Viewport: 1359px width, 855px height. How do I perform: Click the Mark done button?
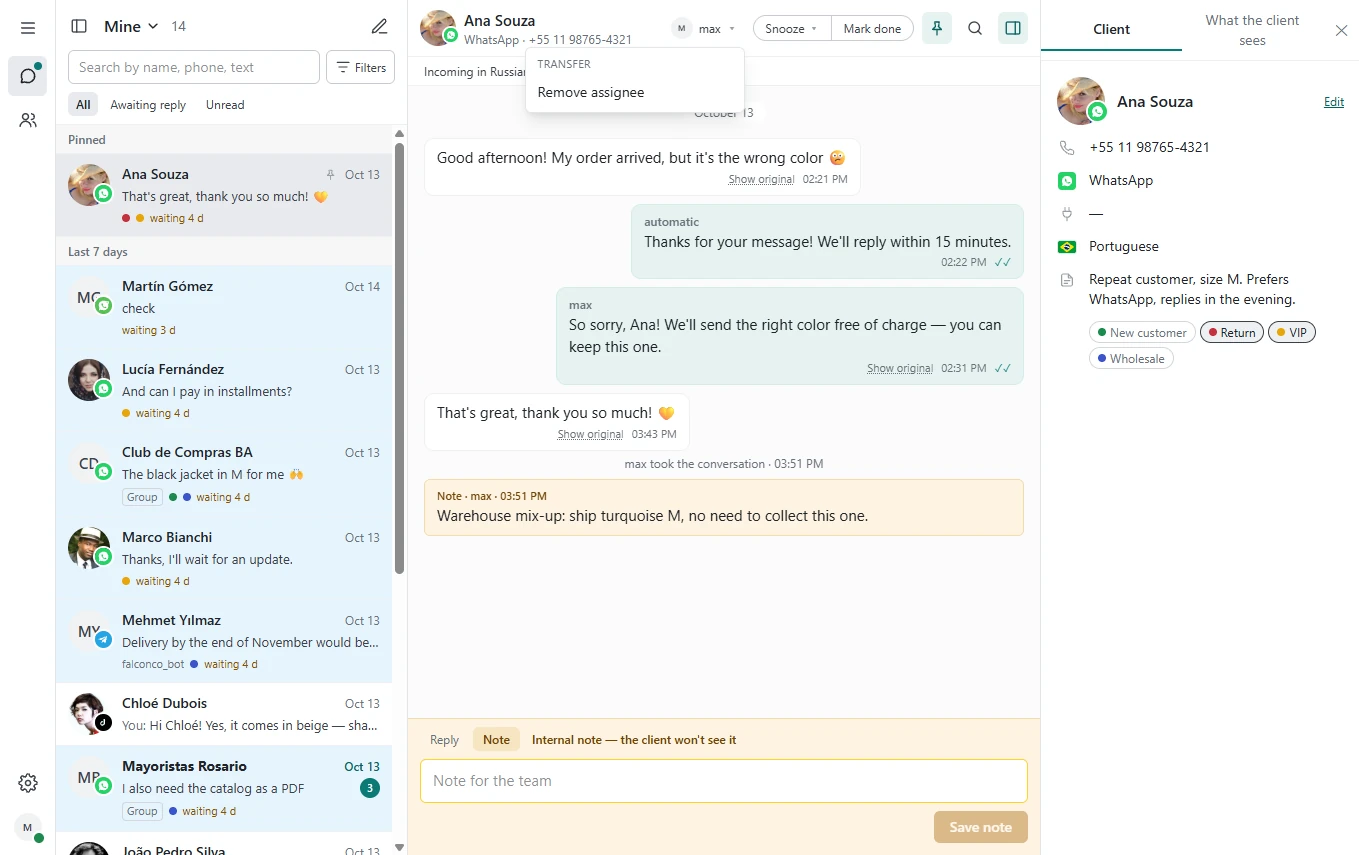pos(872,29)
